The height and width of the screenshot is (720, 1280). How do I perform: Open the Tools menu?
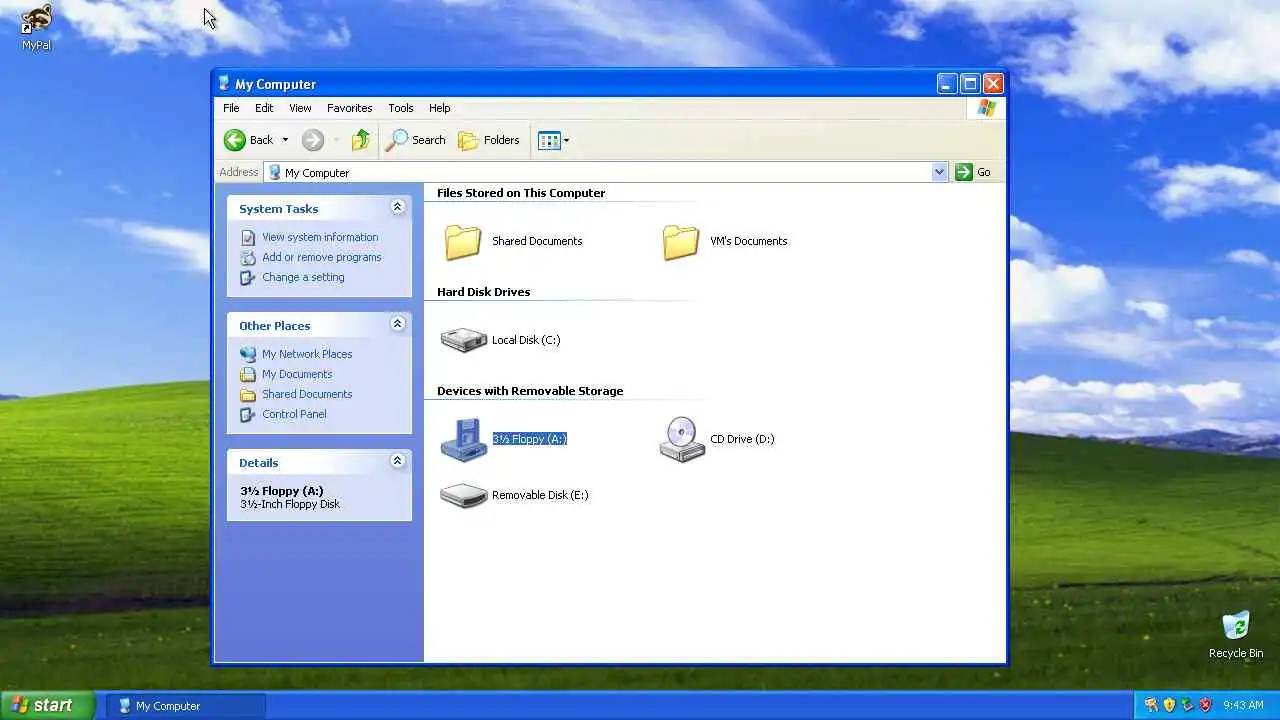click(401, 108)
